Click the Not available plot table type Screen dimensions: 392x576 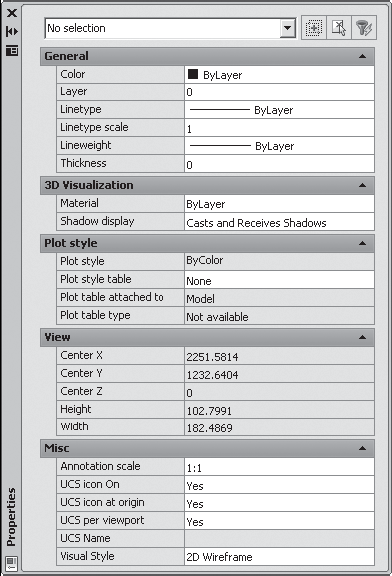279,316
